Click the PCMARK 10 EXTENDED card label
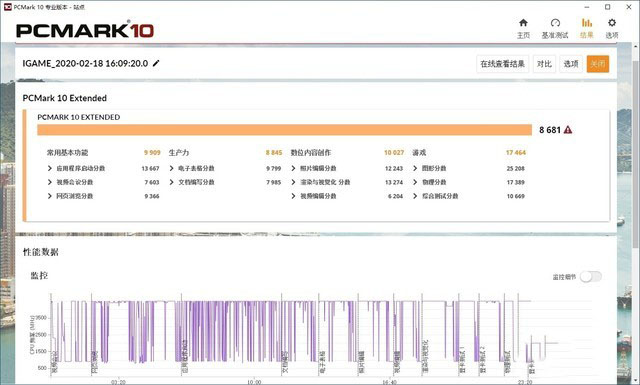This screenshot has width=640, height=385. 79,117
